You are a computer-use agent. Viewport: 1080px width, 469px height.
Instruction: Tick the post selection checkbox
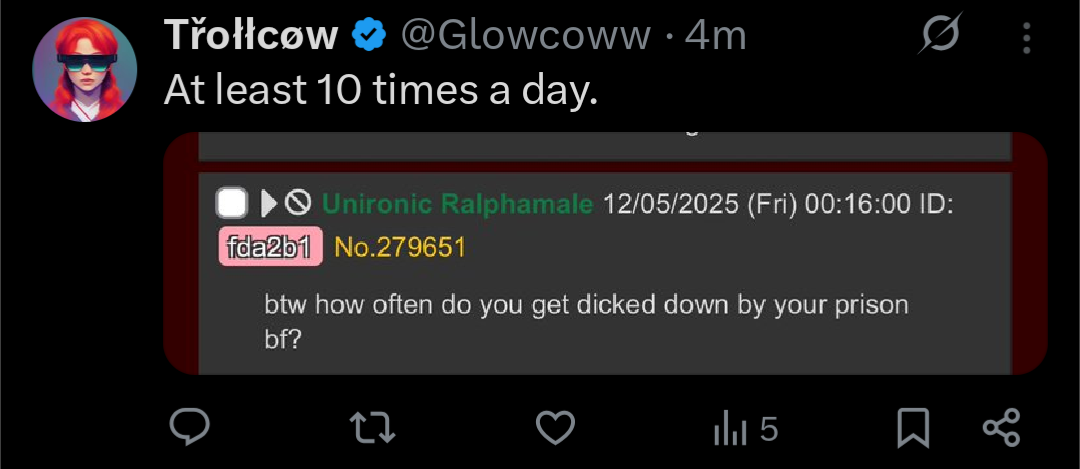pyautogui.click(x=232, y=204)
